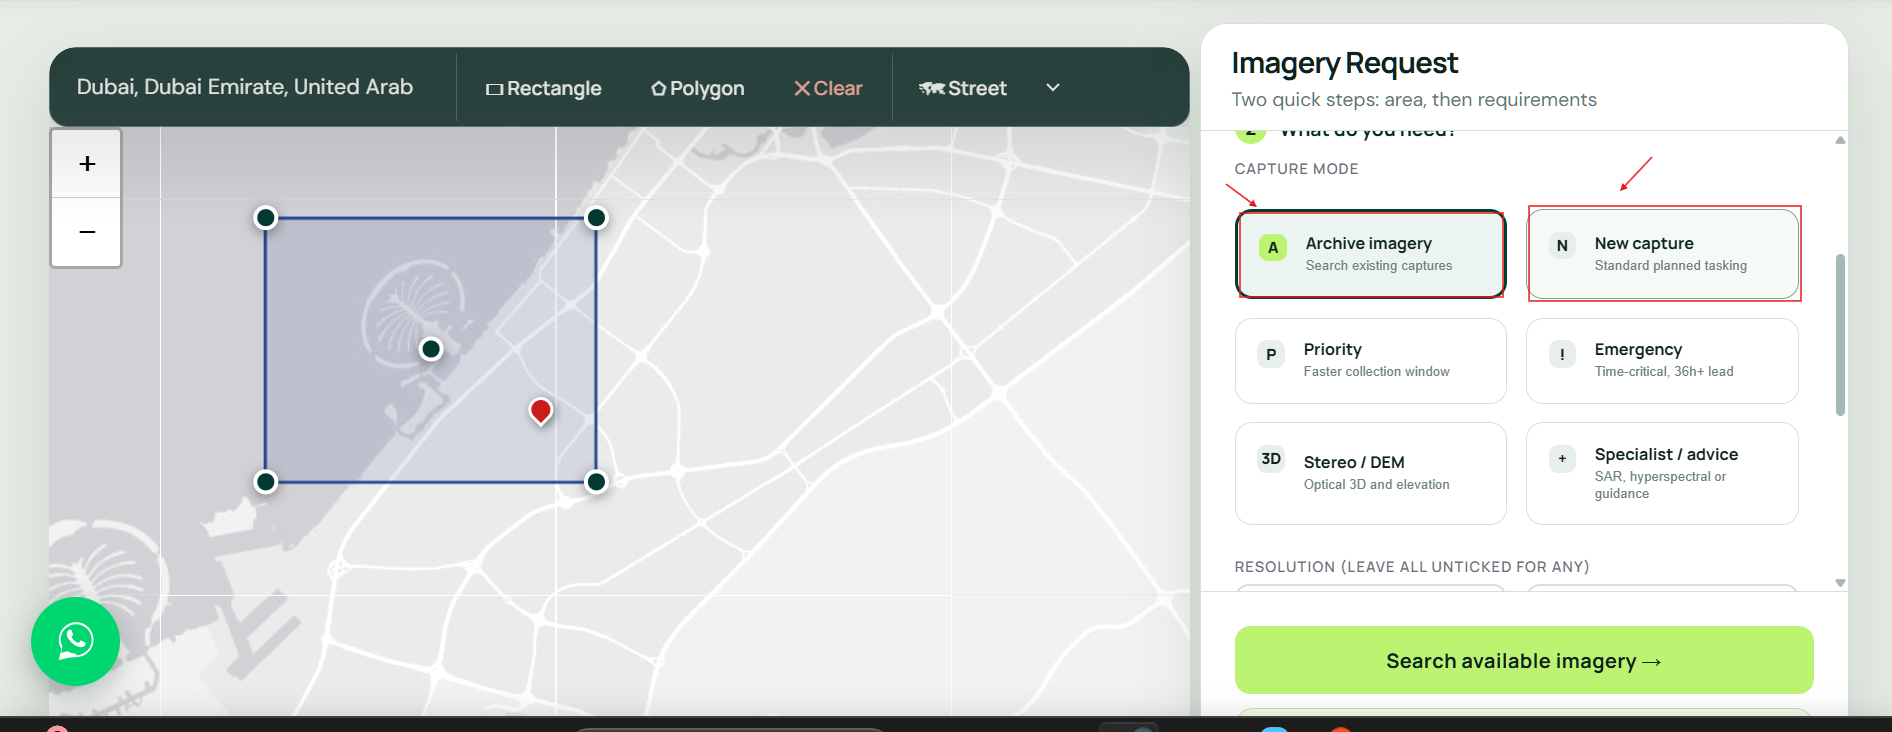The image size is (1892, 732).
Task: Click the 'CAPTURE MODE' label
Action: pos(1296,169)
